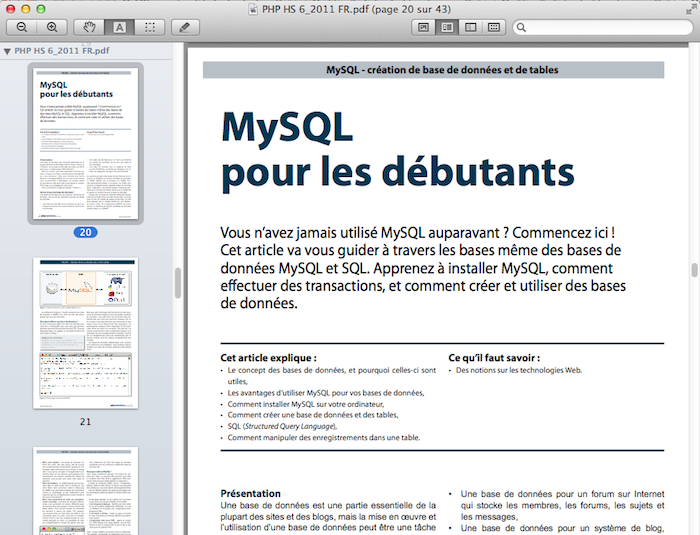
Task: Toggle the thumbnails sidebar view
Action: (448, 27)
